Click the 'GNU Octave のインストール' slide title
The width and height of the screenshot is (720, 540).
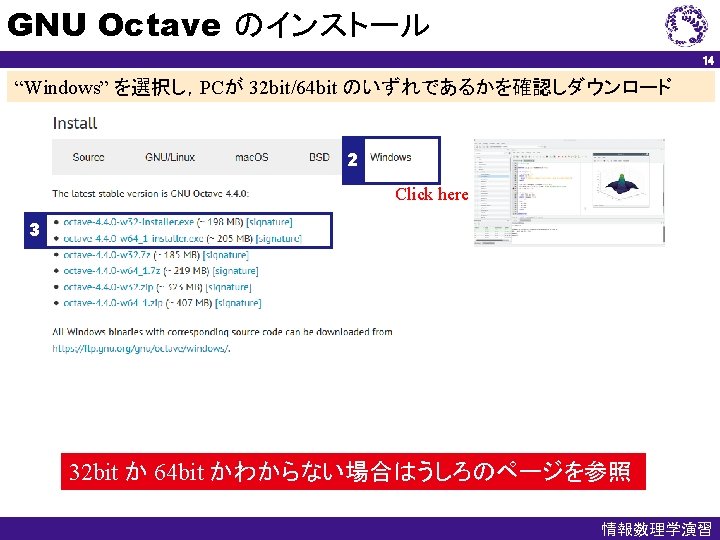218,25
